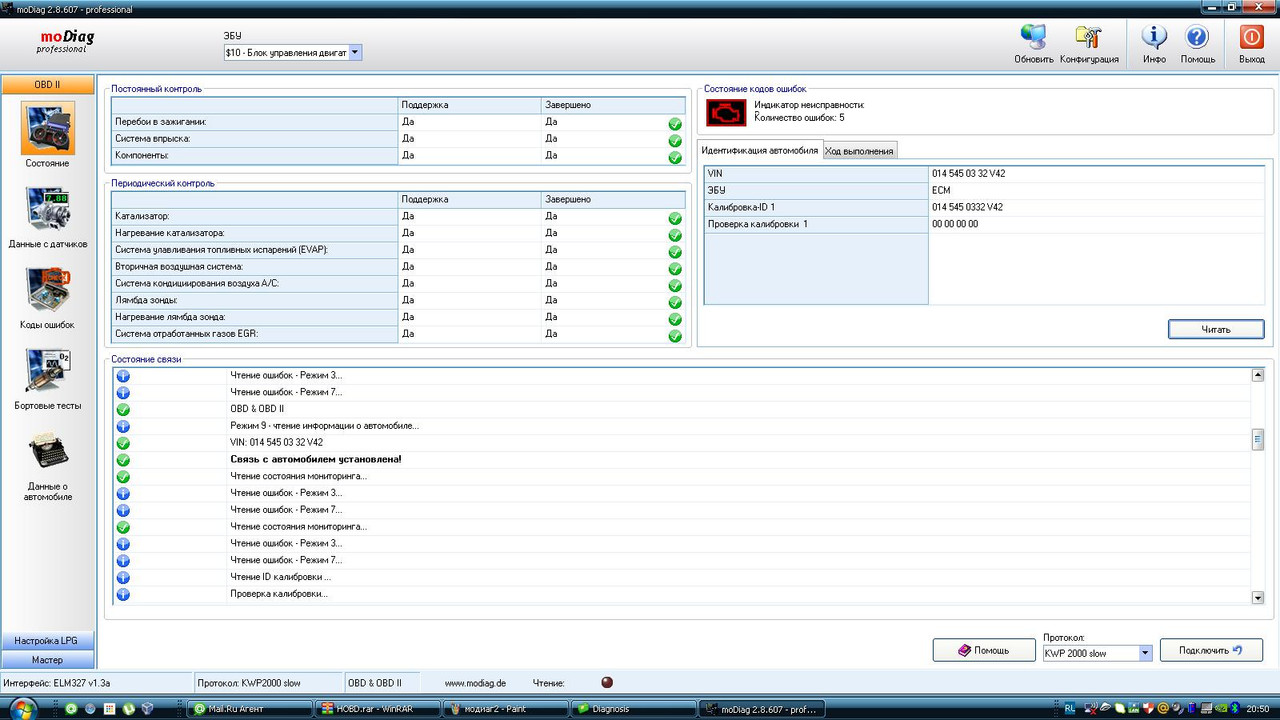1280x720 pixels.
Task: Select the Состояние sidebar icon
Action: pyautogui.click(x=47, y=128)
